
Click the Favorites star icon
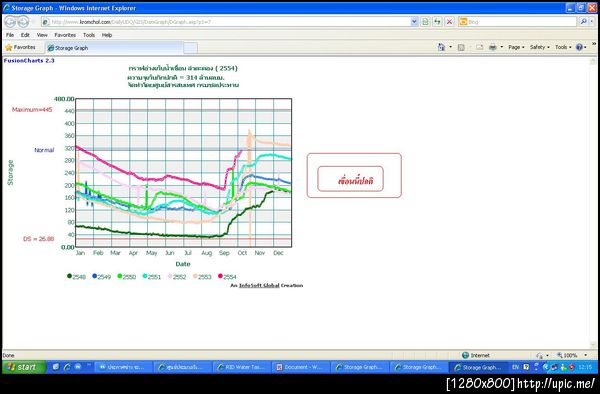point(8,47)
